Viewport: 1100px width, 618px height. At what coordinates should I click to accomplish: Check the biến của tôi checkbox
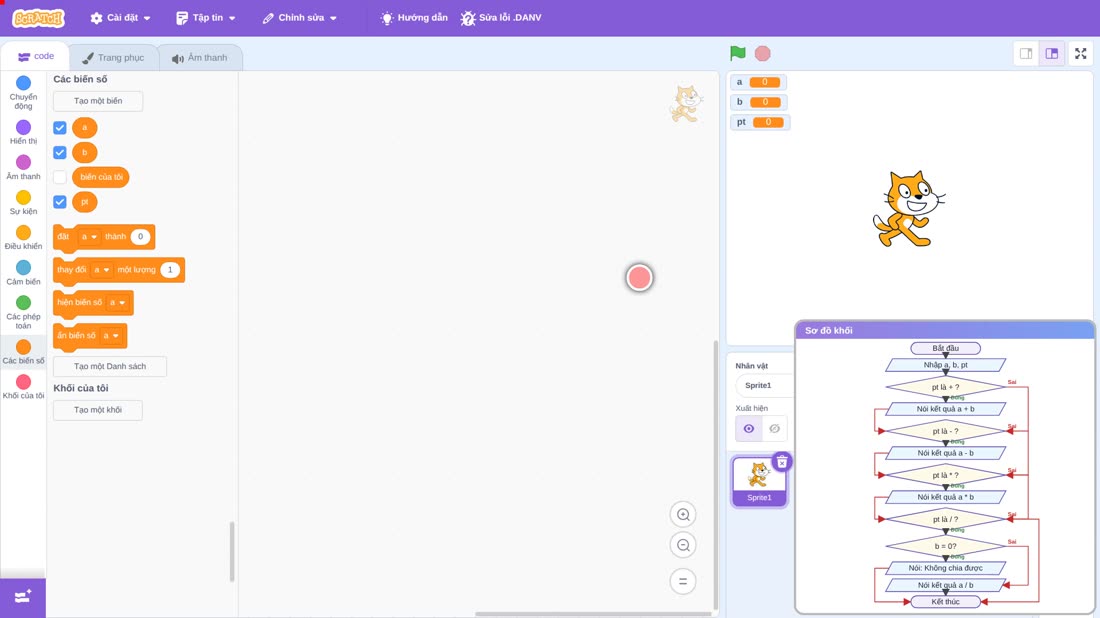[x=60, y=177]
